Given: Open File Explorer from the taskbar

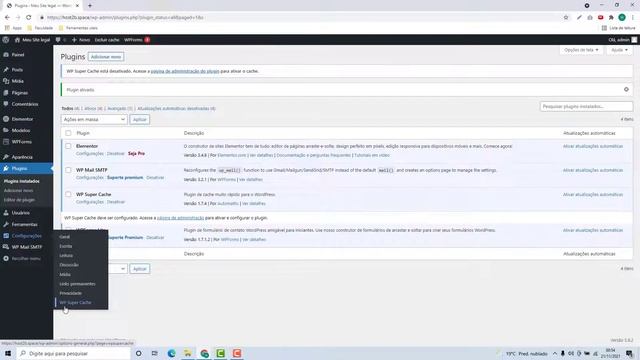Looking at the screenshot, I should (188, 353).
